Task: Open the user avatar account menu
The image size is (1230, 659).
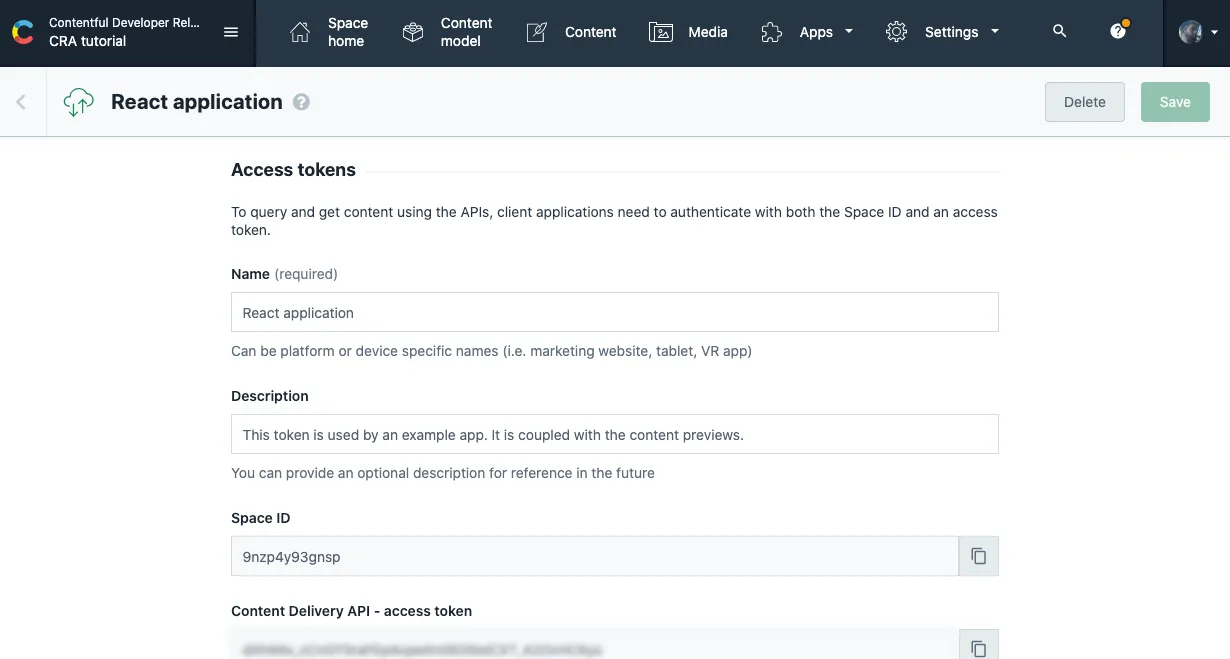Action: 1198,32
